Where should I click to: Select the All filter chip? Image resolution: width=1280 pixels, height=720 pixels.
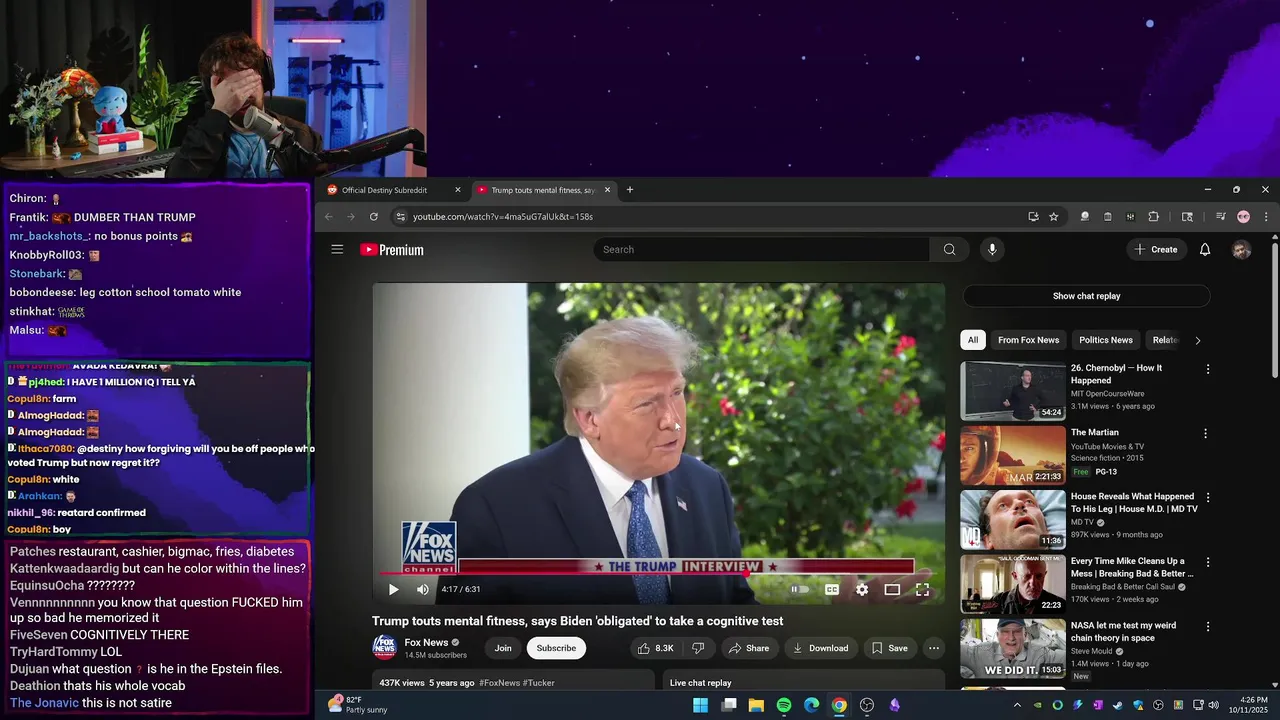coord(973,340)
